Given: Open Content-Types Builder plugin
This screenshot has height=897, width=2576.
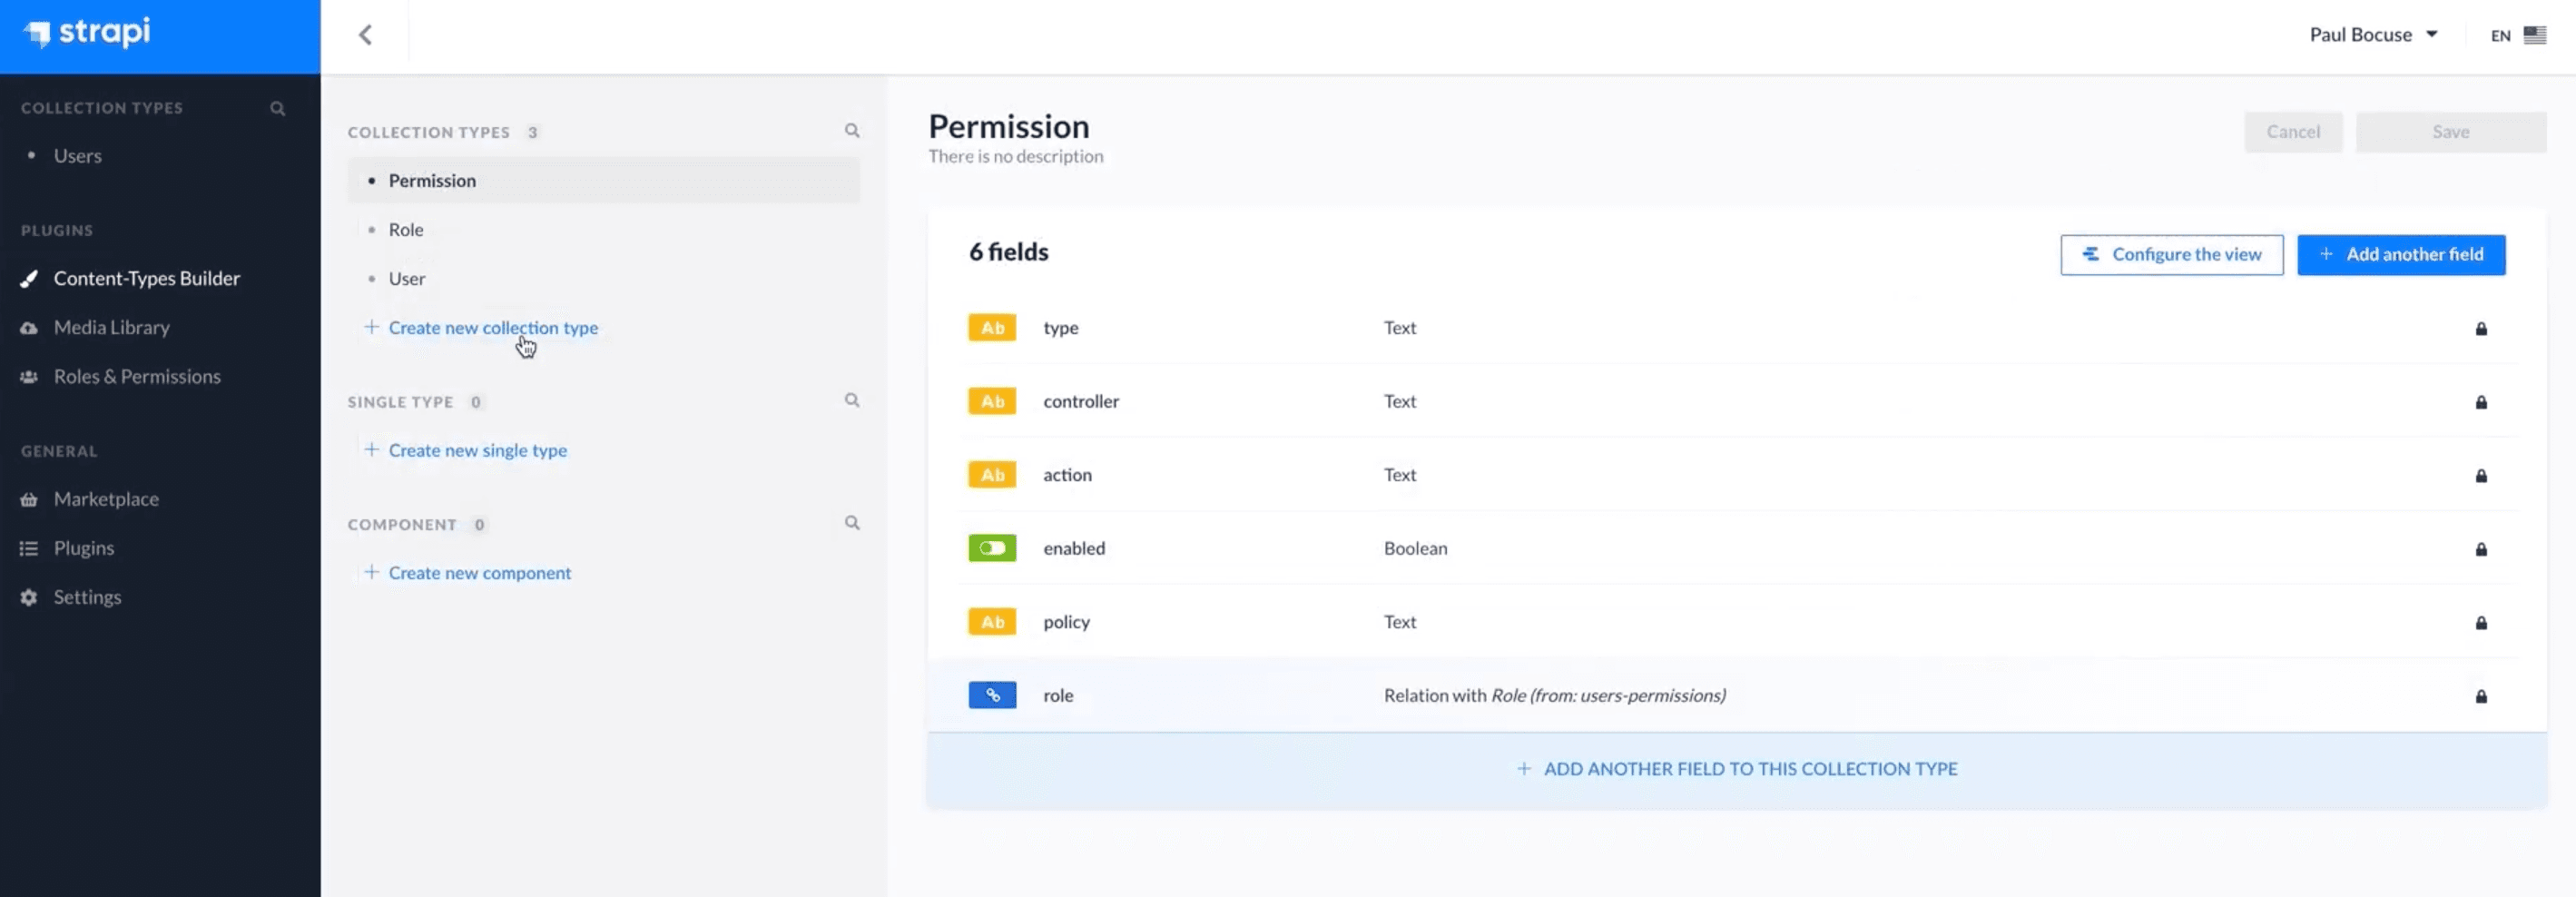Looking at the screenshot, I should point(146,278).
